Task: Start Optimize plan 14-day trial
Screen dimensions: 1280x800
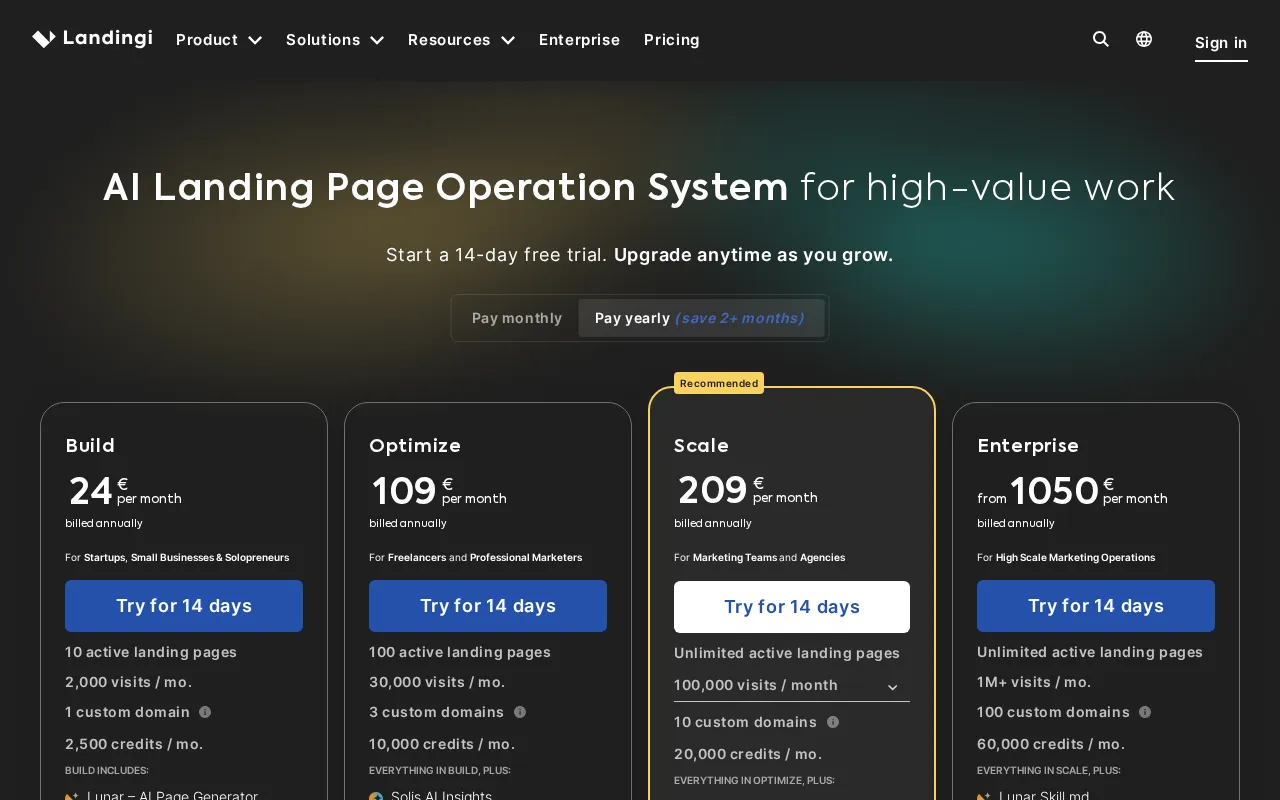Action: (488, 606)
